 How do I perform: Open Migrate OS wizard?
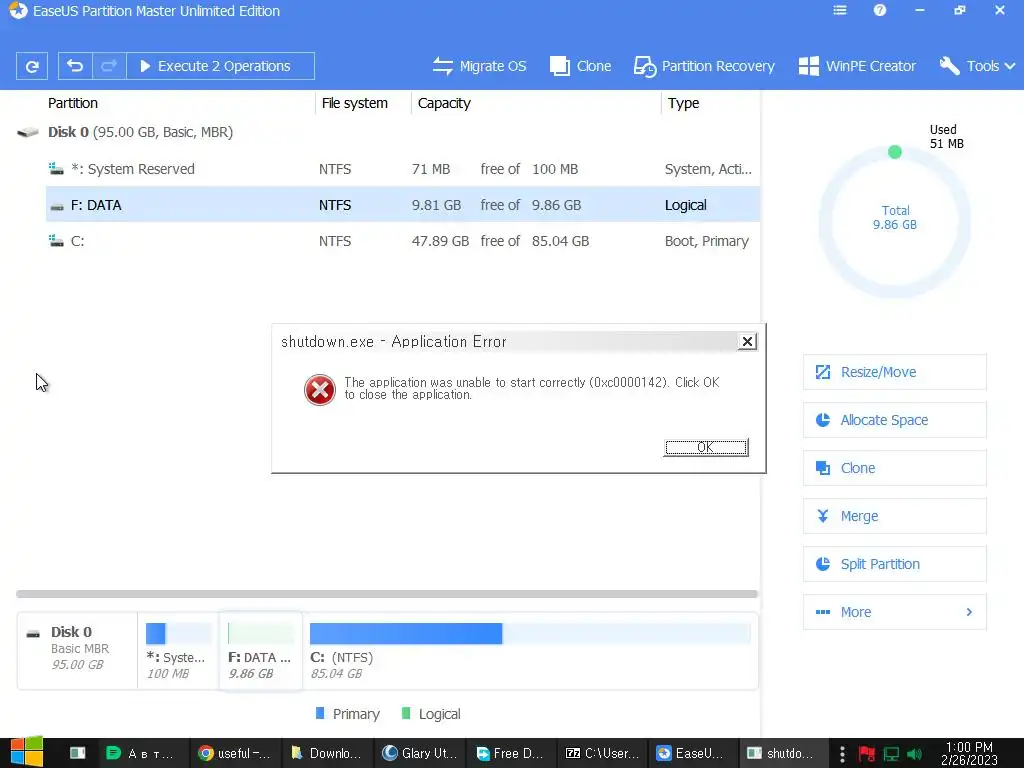(x=479, y=66)
